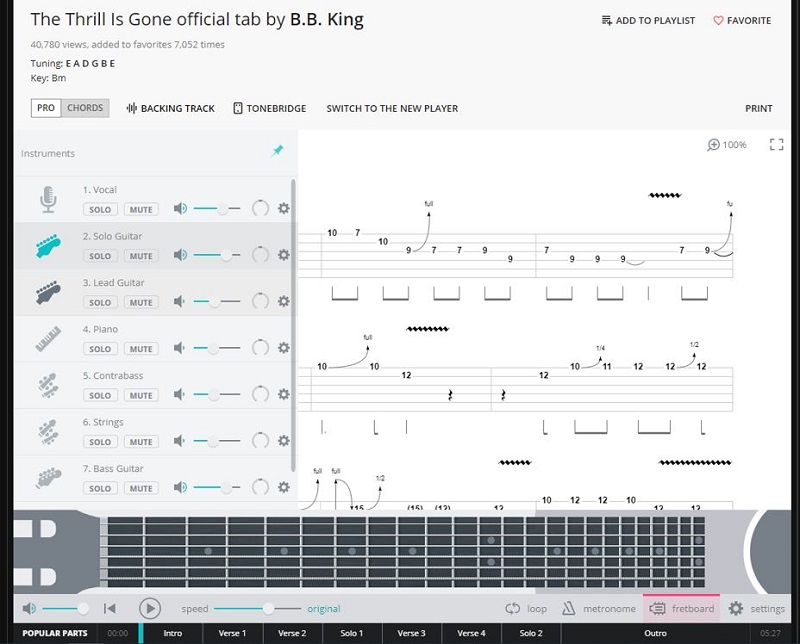The height and width of the screenshot is (644, 800).
Task: Click the Strings speaker volume icon
Action: [179, 440]
